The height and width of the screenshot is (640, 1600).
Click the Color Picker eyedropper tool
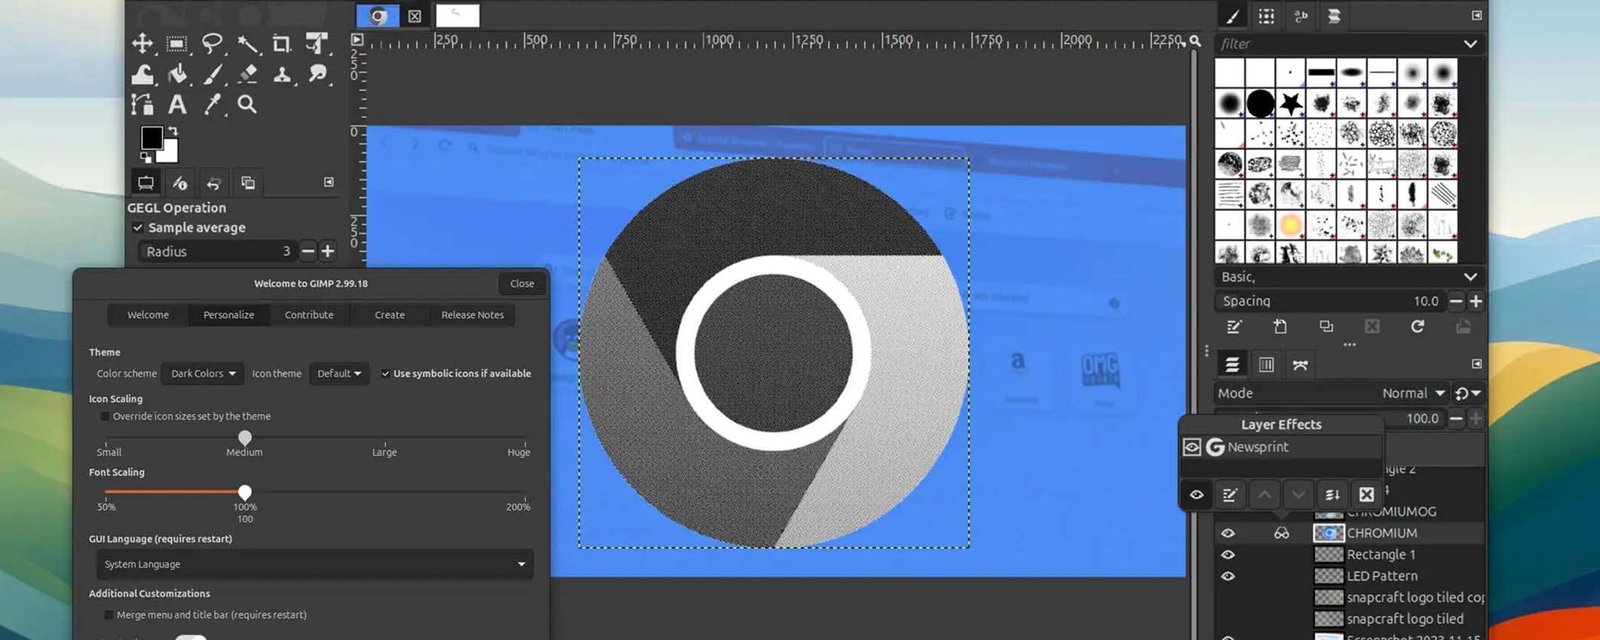pos(212,104)
